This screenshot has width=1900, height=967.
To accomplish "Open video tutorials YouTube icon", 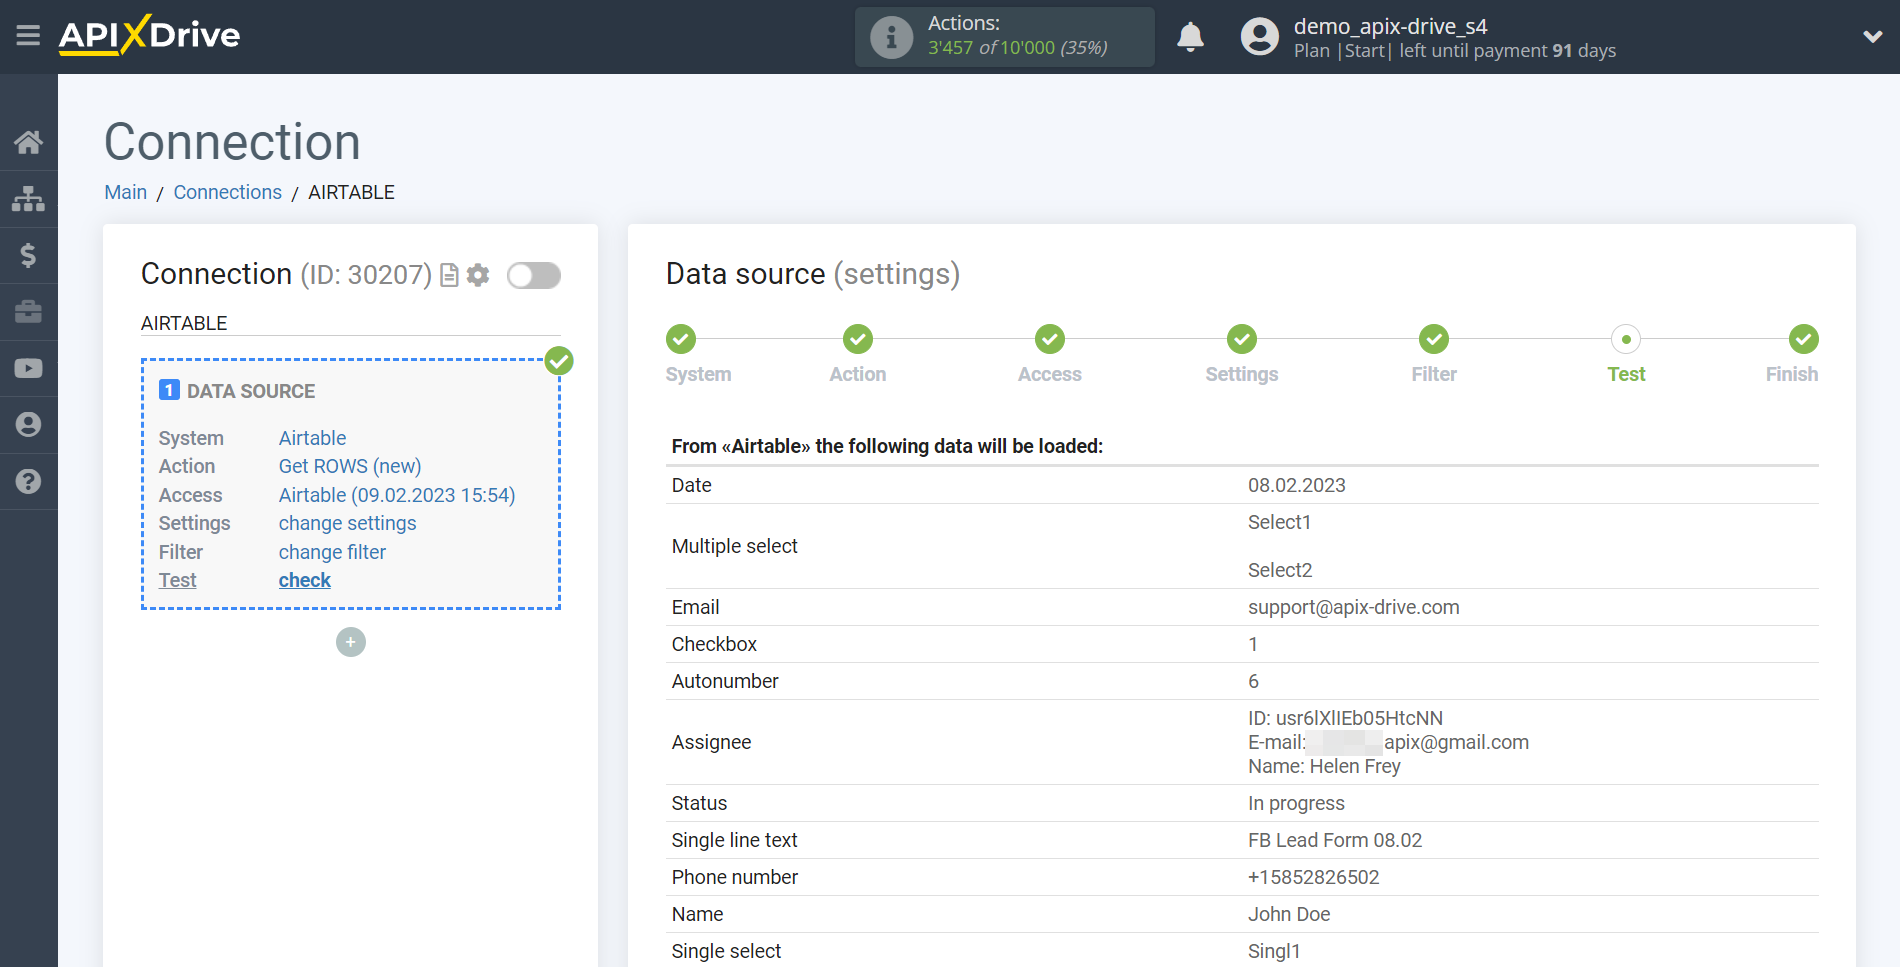I will tap(28, 368).
